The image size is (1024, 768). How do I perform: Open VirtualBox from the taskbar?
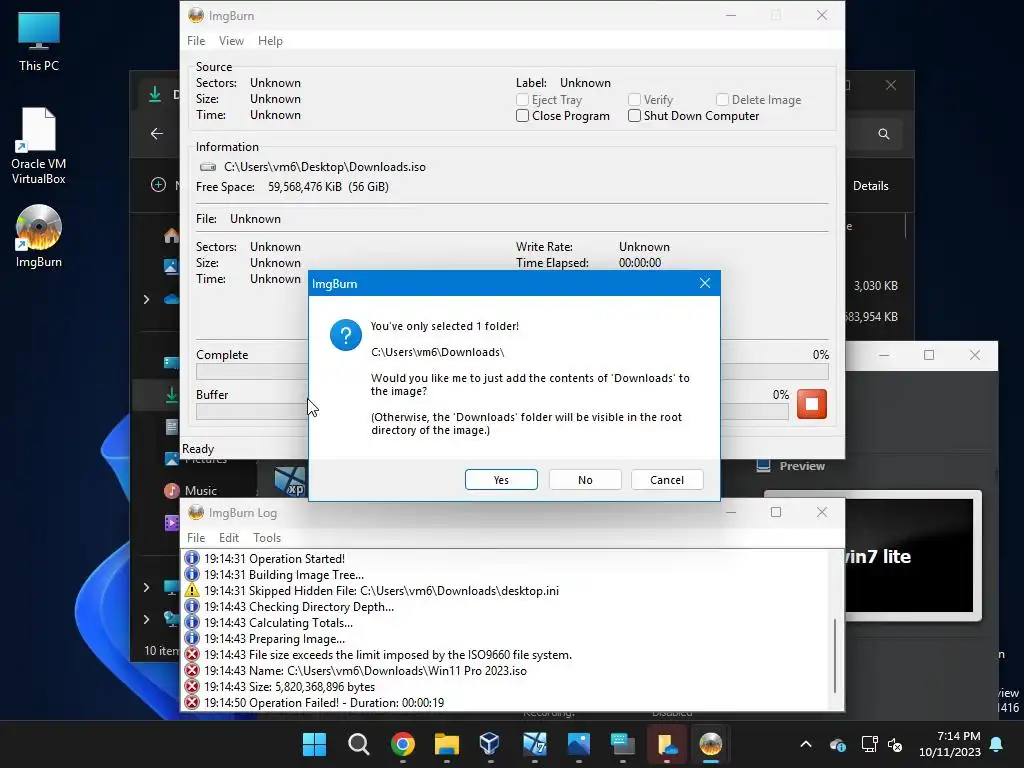[490, 744]
